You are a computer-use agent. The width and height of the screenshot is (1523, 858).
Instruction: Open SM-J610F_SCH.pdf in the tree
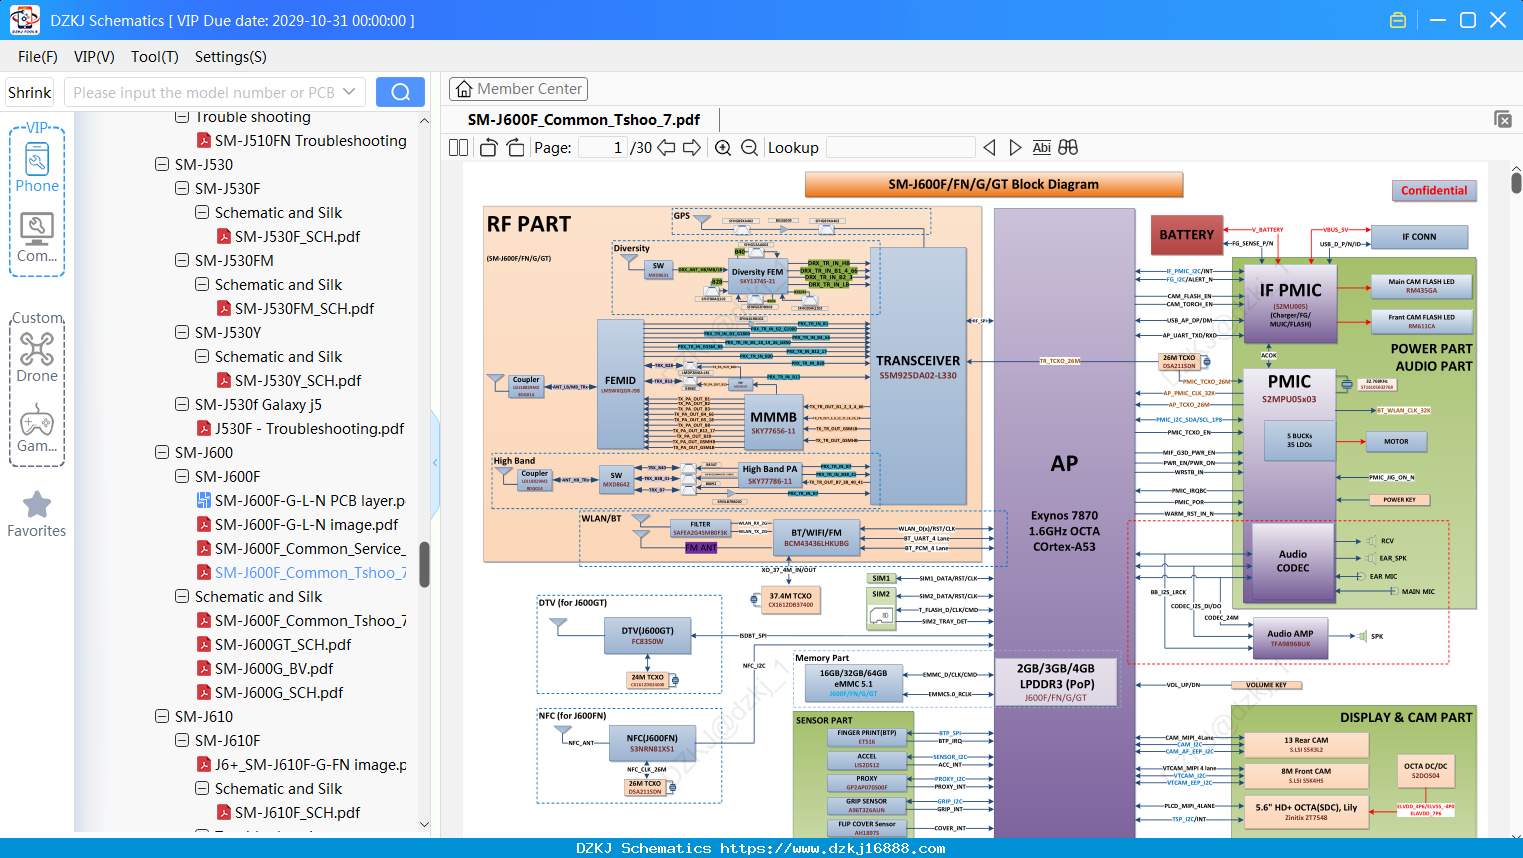tap(297, 813)
